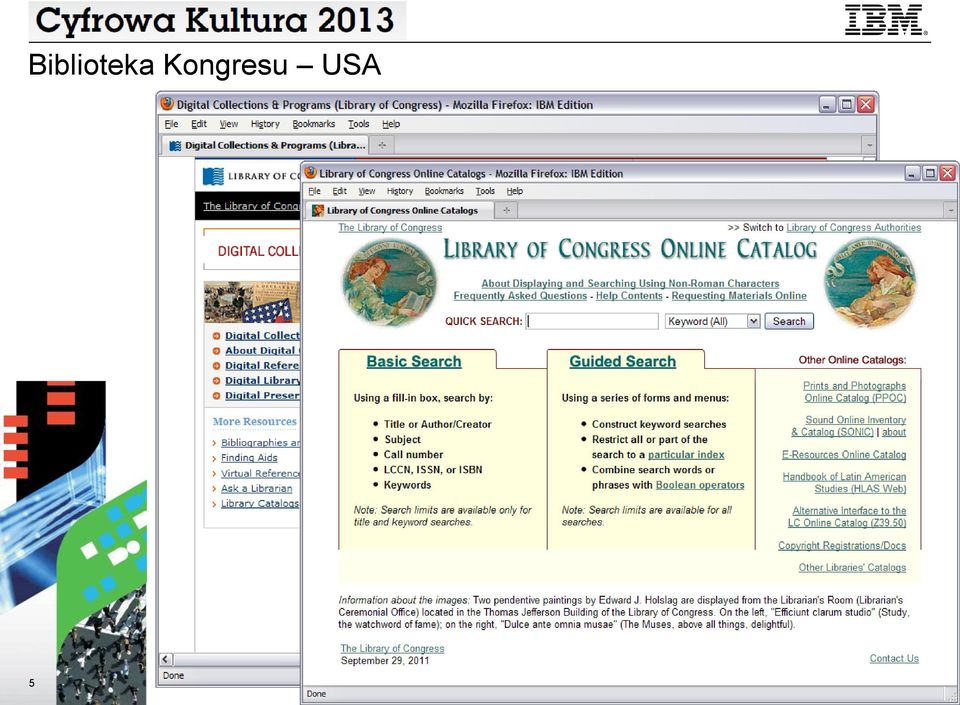
Task: Open Frequently Asked Questions link
Action: pos(520,296)
